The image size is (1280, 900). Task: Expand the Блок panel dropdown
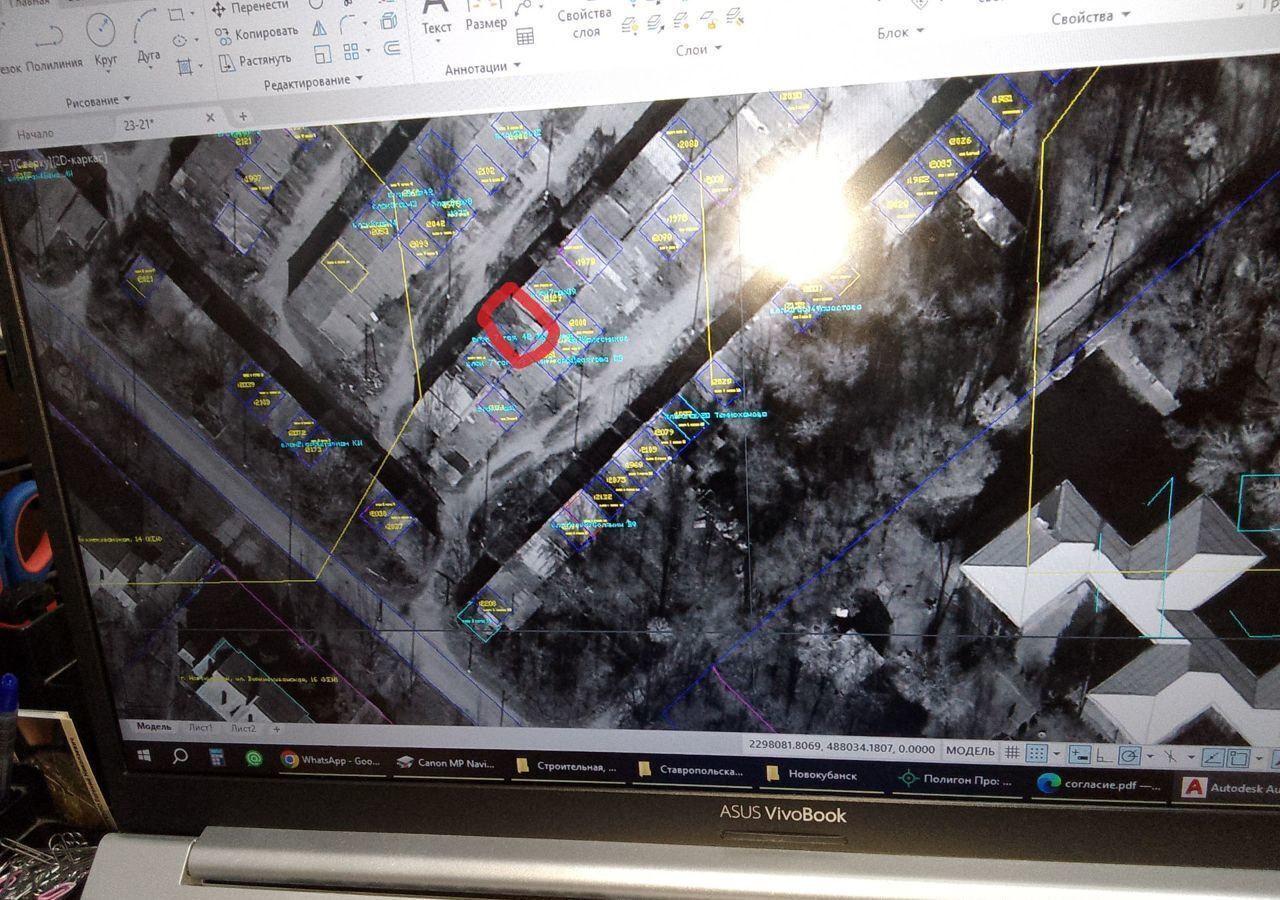pos(900,32)
